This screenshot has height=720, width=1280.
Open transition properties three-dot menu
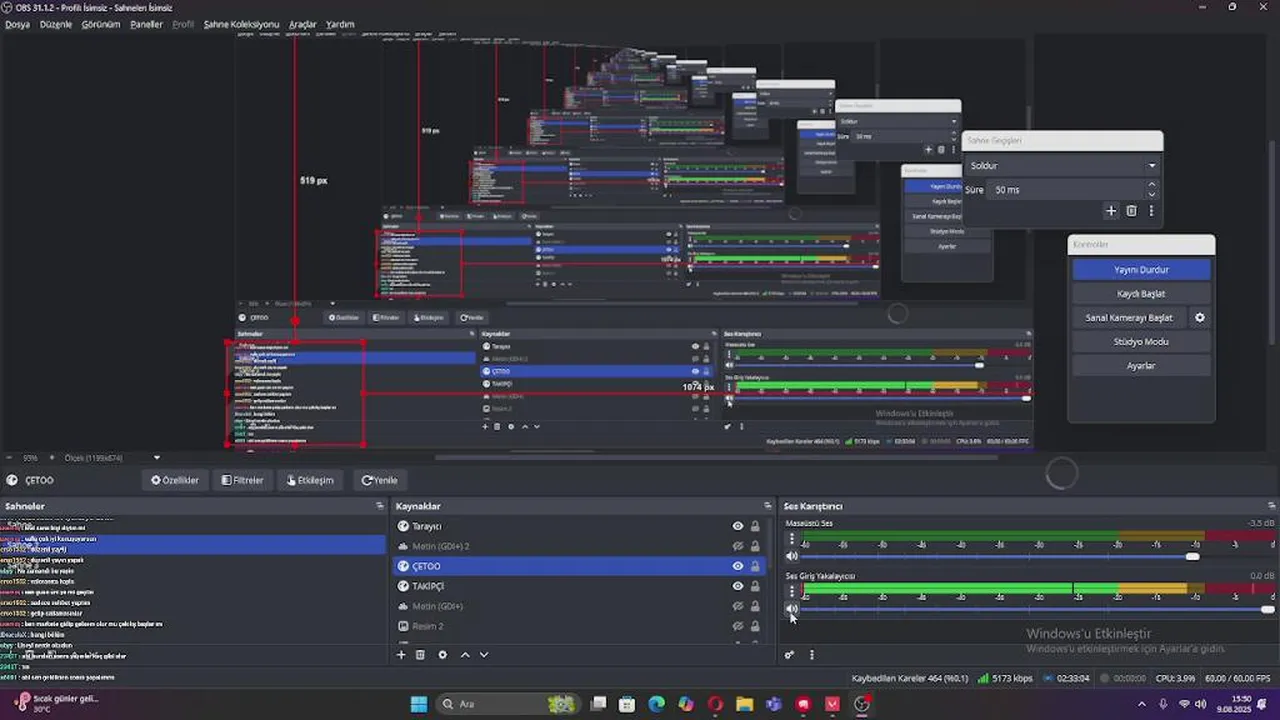click(x=1151, y=211)
